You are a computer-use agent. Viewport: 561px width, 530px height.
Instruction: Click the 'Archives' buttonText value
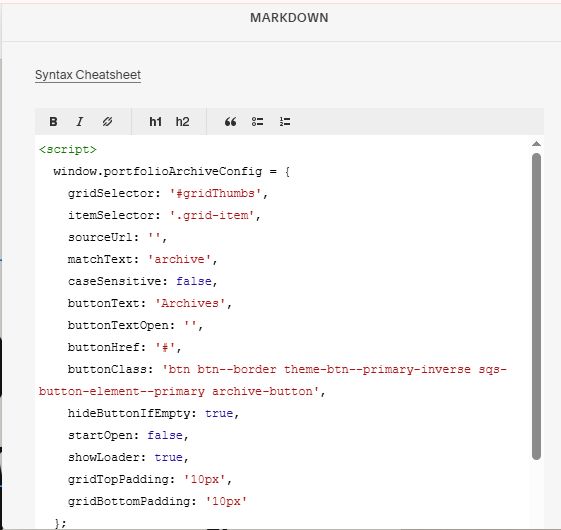pos(190,303)
